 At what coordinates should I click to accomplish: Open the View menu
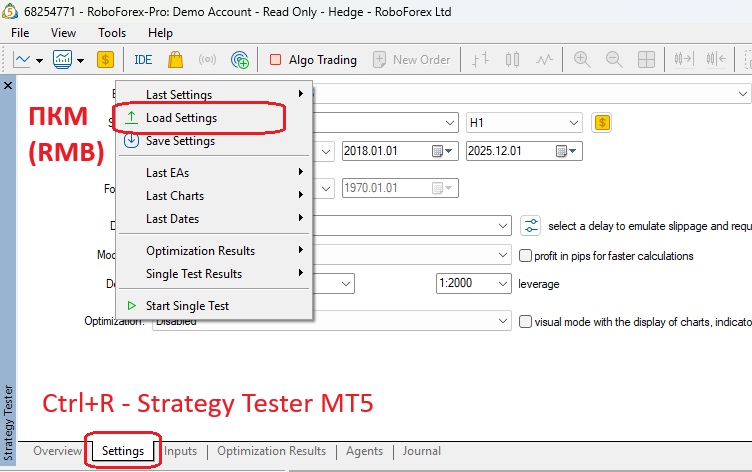pyautogui.click(x=63, y=33)
